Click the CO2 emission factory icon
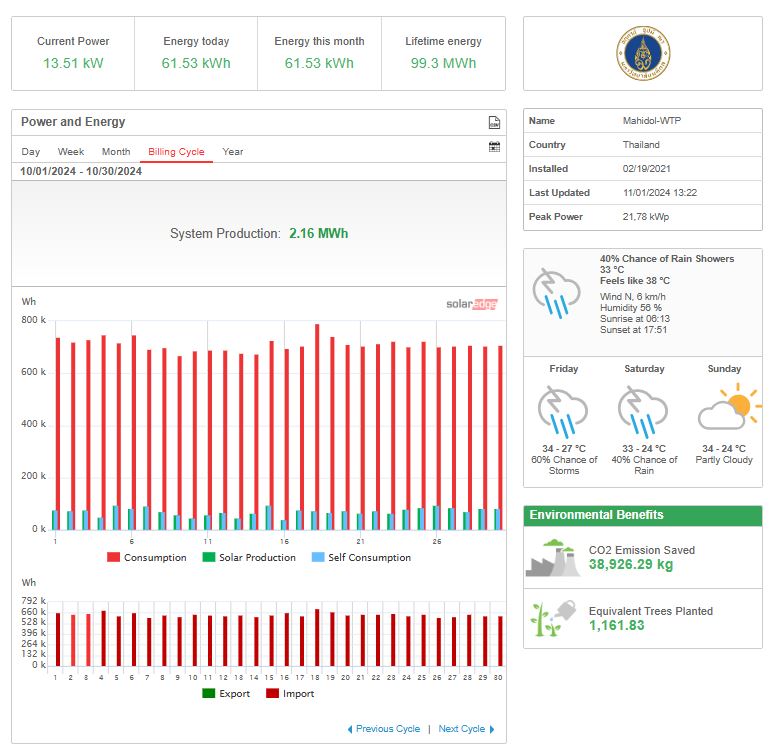 click(552, 558)
